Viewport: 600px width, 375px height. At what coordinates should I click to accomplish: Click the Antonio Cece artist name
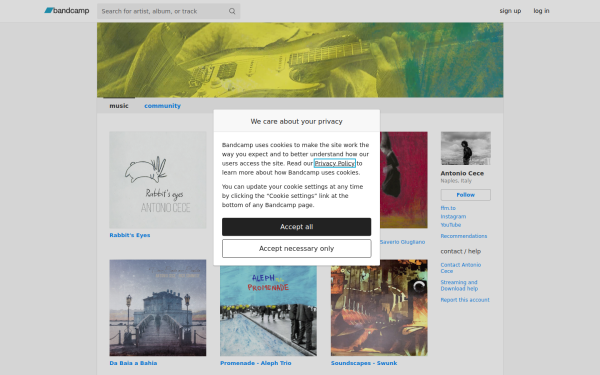[x=462, y=173]
